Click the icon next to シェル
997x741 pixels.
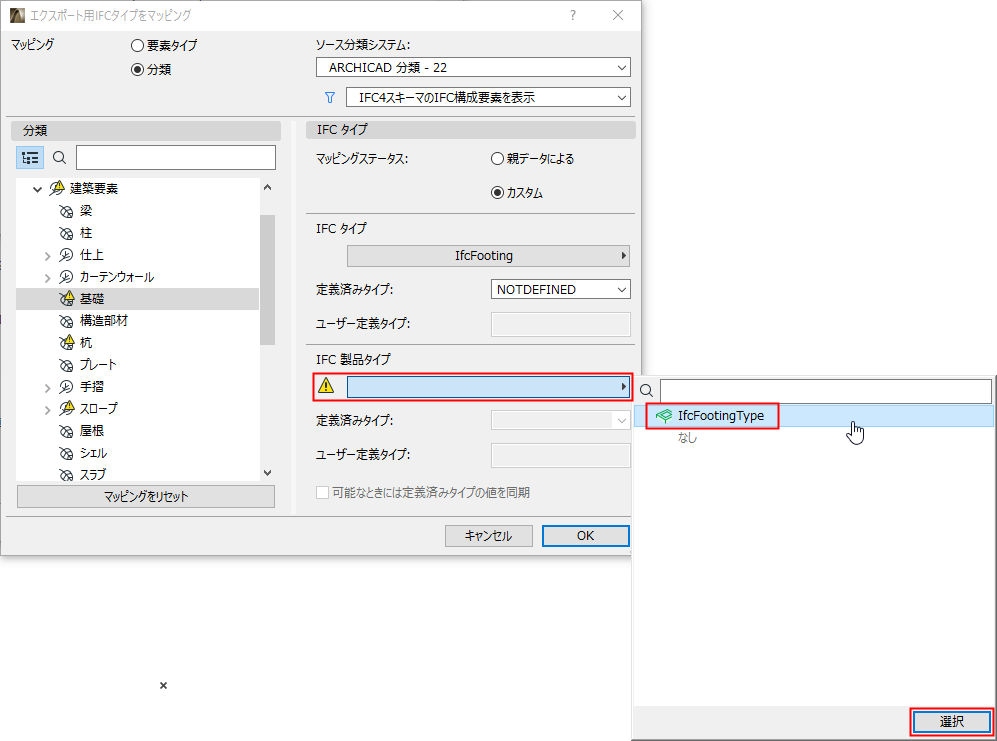pos(66,453)
